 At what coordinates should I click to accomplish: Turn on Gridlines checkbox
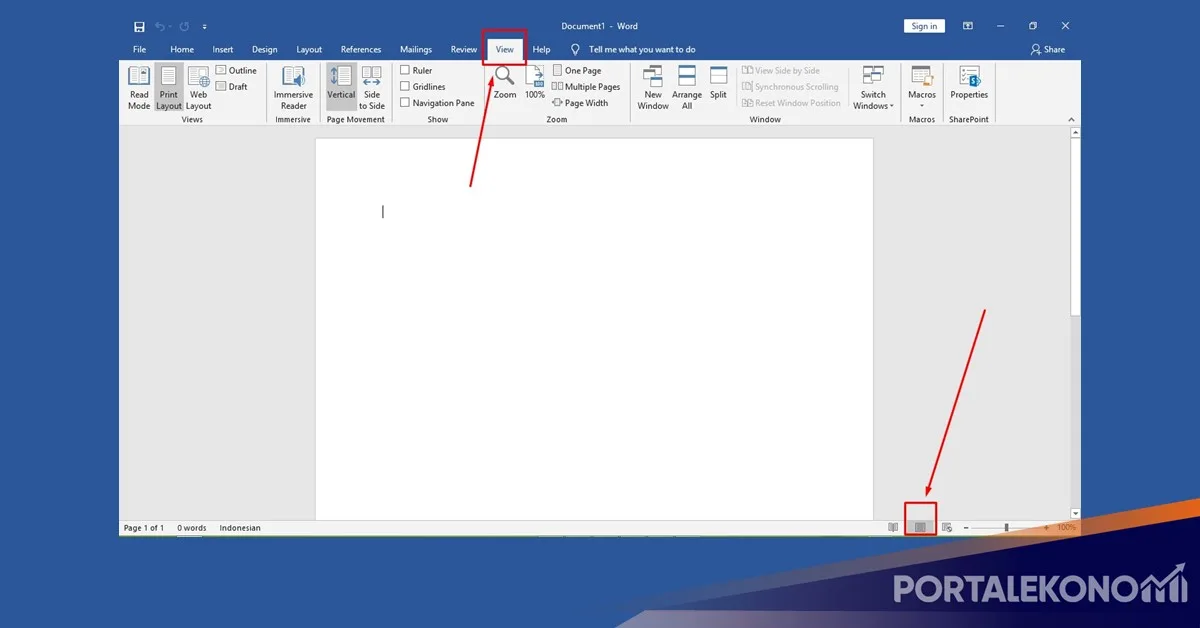point(405,87)
